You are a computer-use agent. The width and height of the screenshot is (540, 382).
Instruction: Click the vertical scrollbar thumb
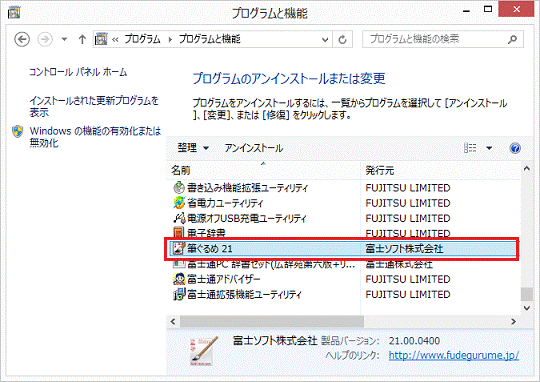tap(527, 294)
